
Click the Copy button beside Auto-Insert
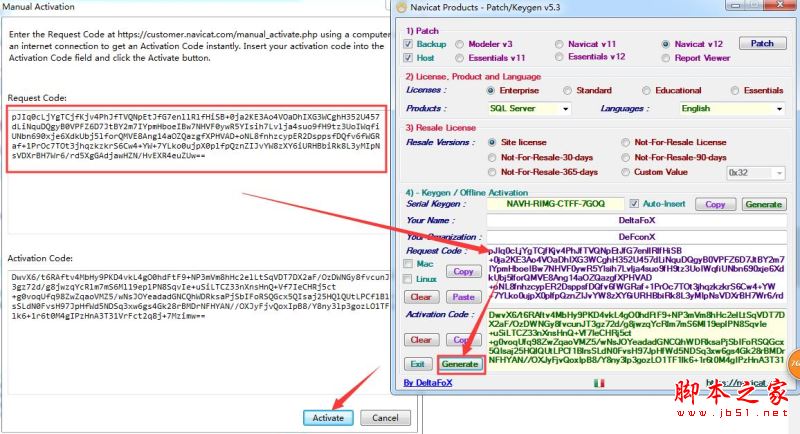[x=715, y=204]
